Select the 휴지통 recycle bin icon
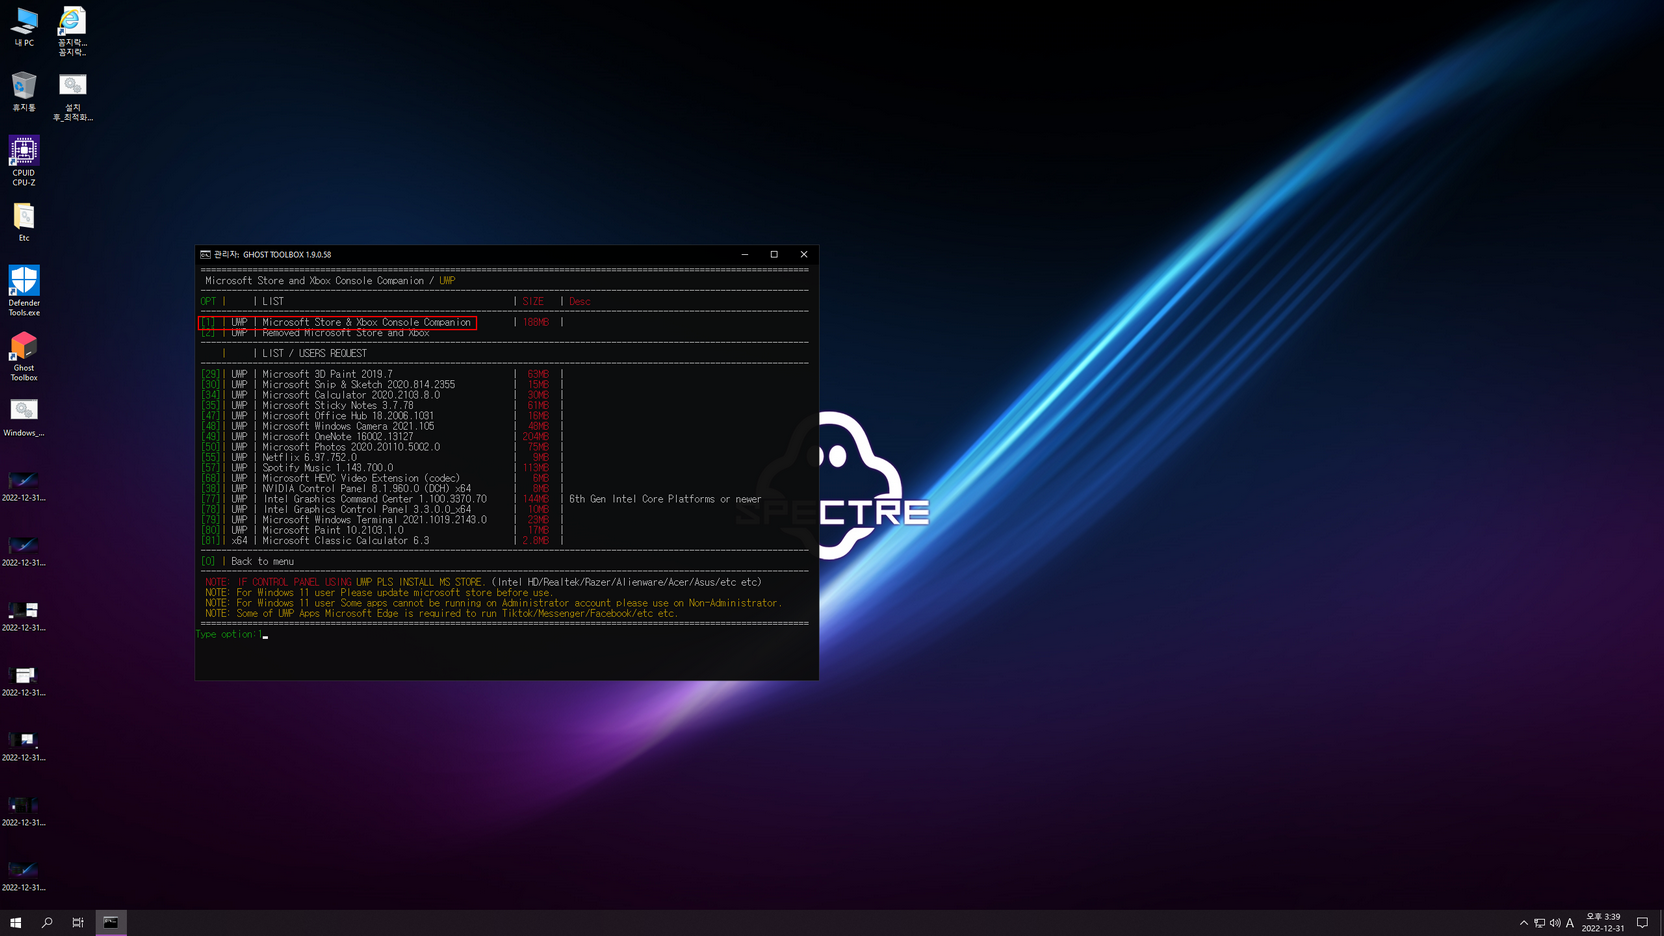1664x936 pixels. (24, 92)
